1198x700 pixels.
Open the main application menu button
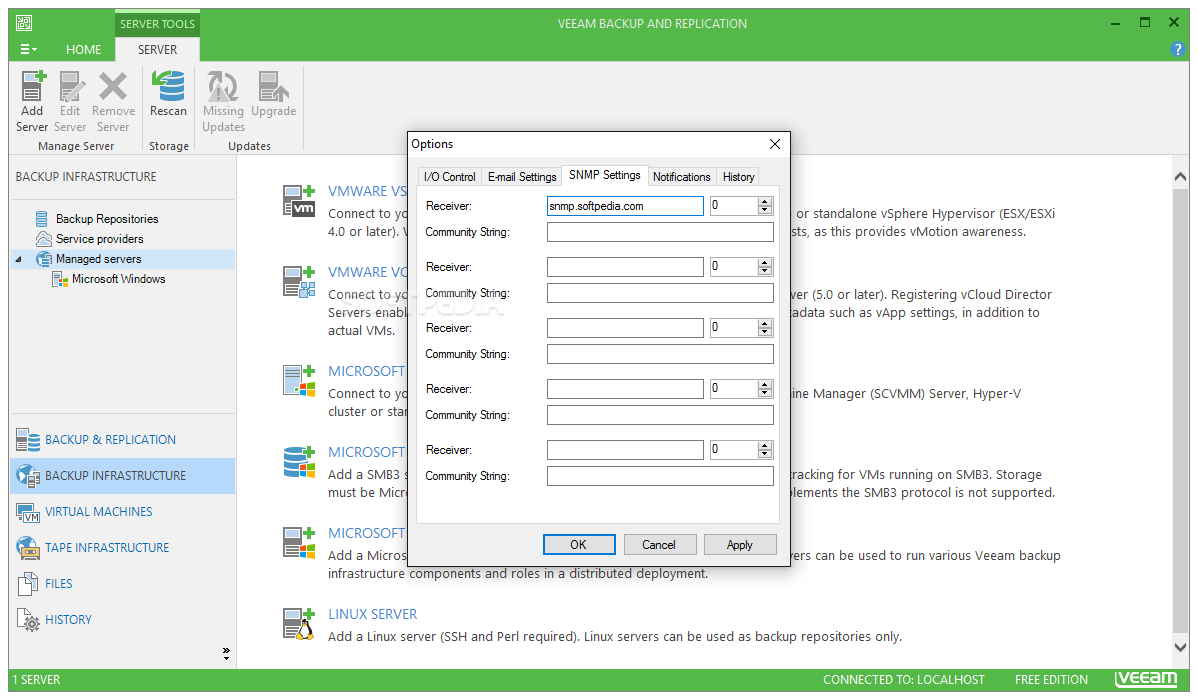[x=28, y=49]
